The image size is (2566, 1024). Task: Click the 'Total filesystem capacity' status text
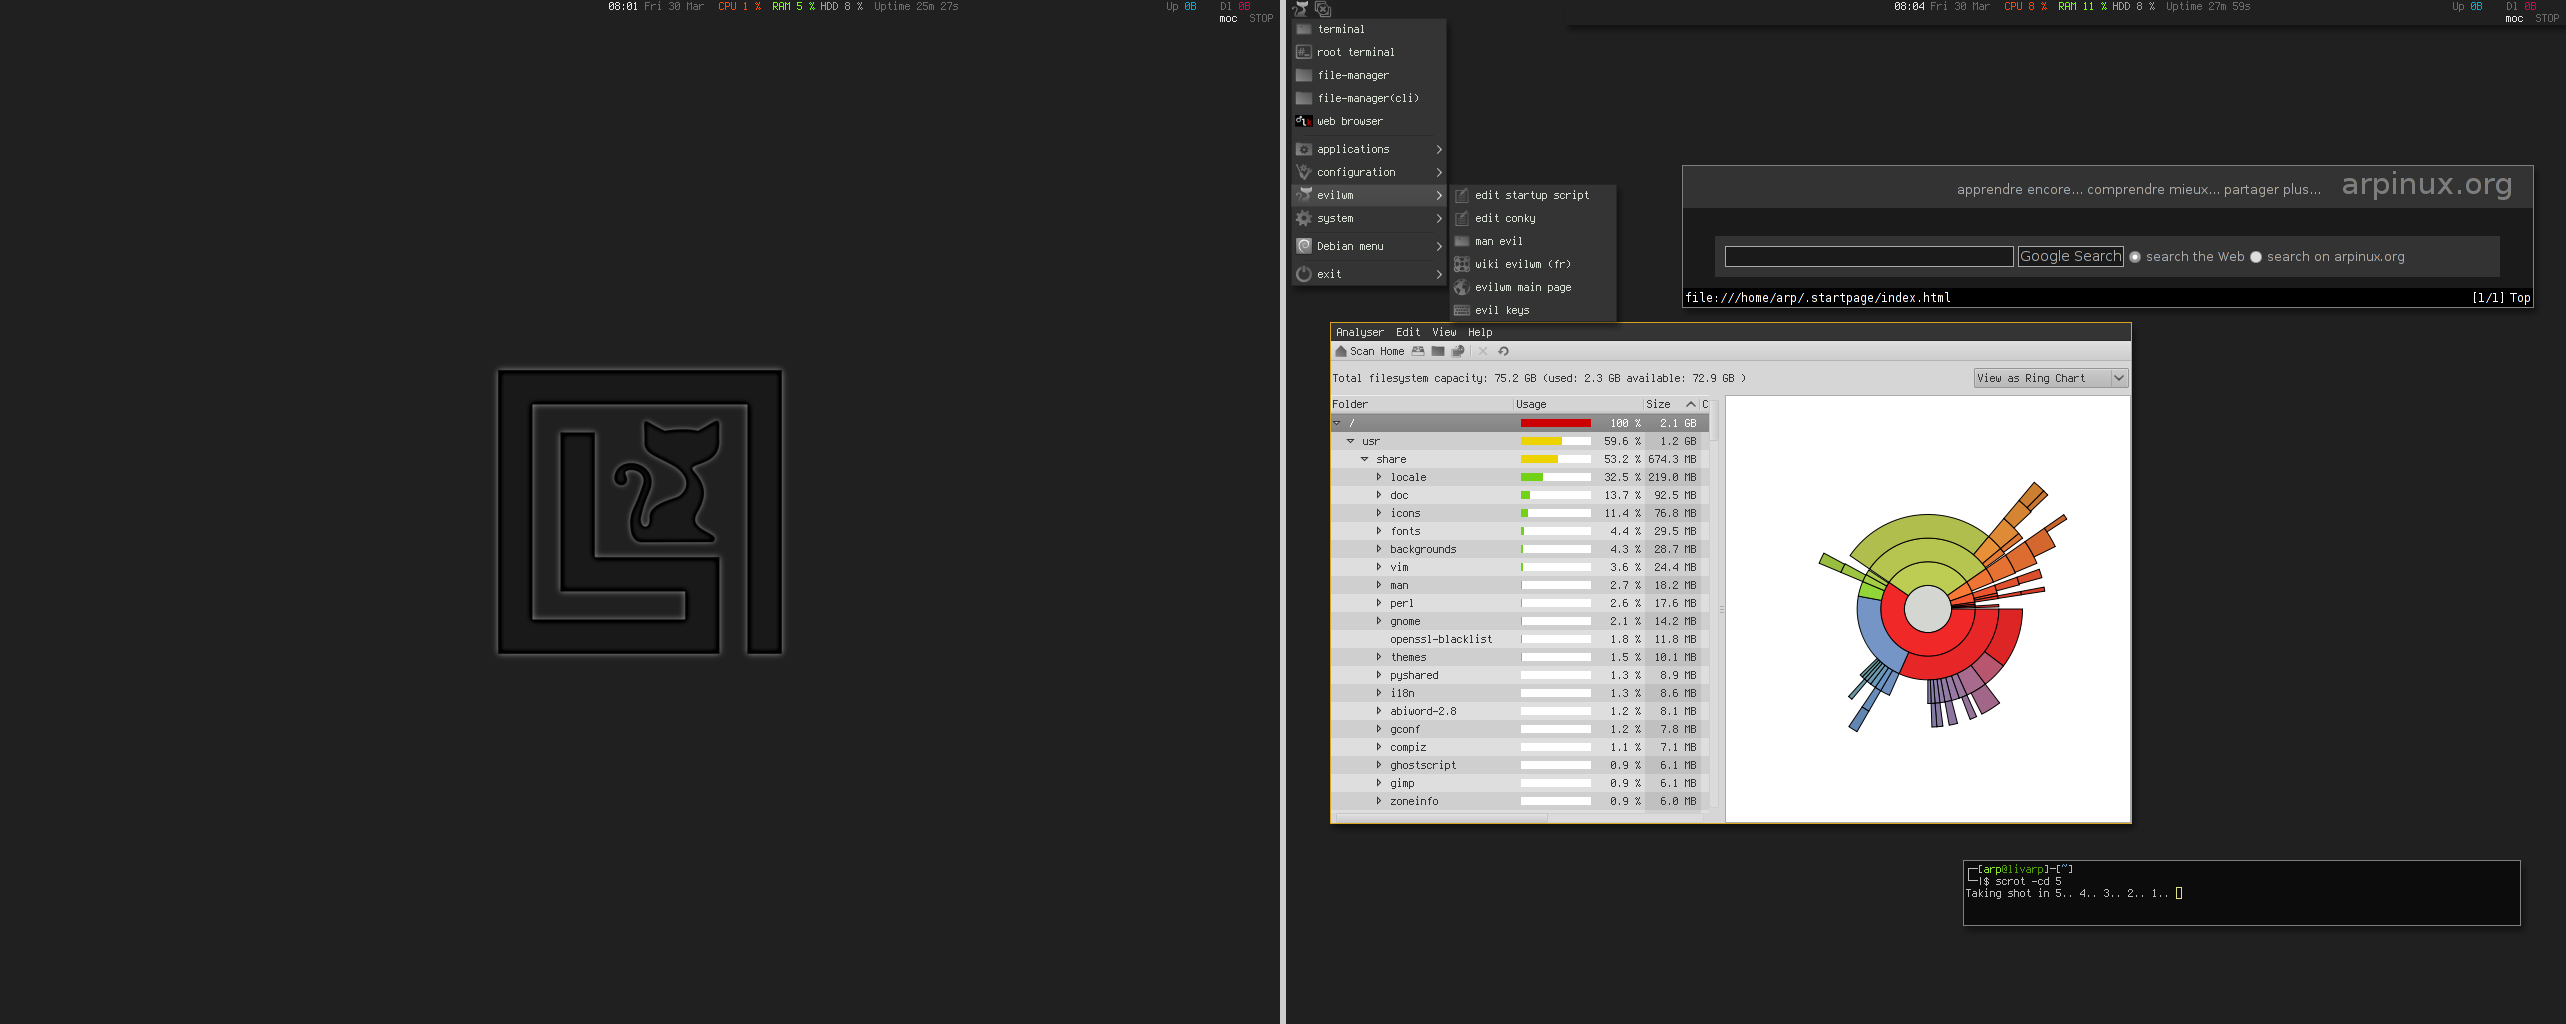(1539, 378)
